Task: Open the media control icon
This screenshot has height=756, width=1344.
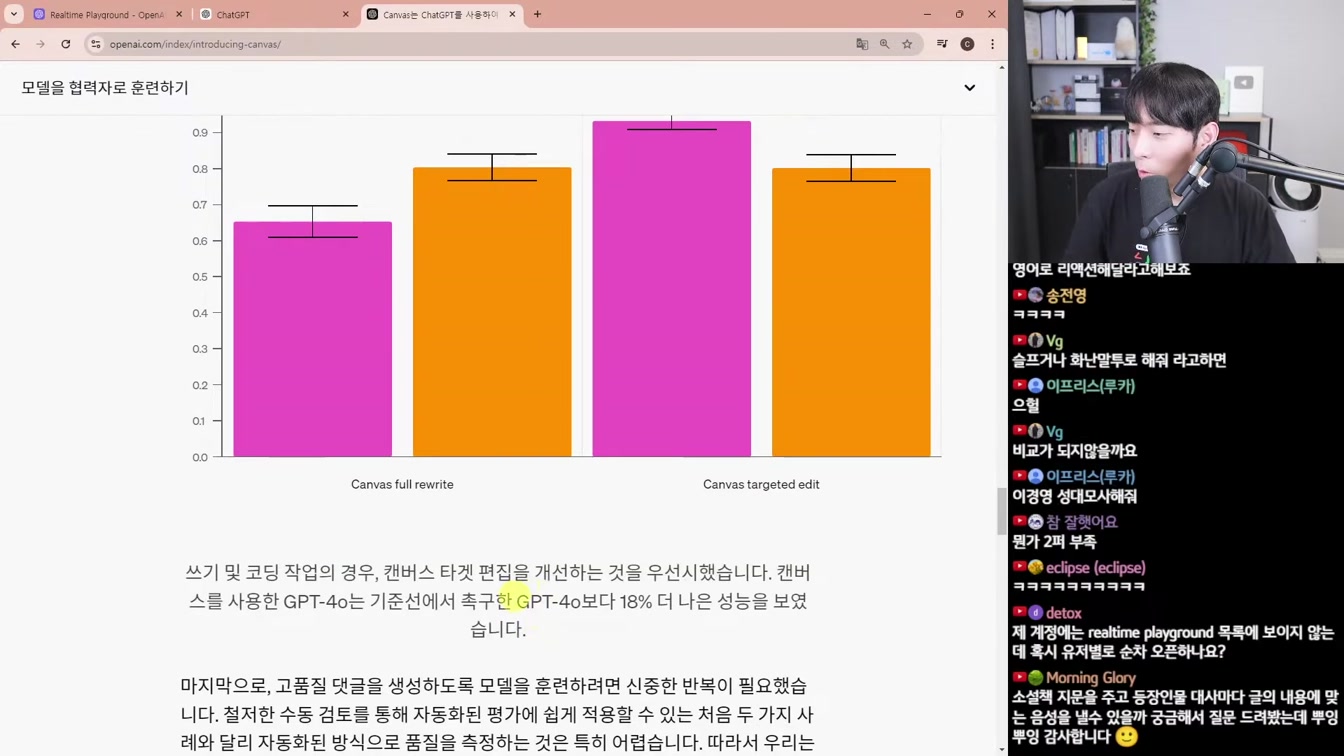Action: [942, 44]
